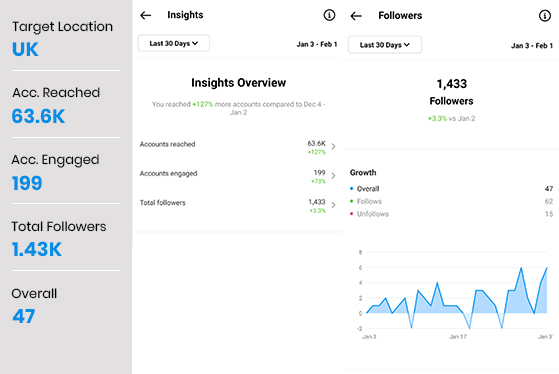Click the Insights Overview heading
559x374 pixels.
click(x=239, y=83)
